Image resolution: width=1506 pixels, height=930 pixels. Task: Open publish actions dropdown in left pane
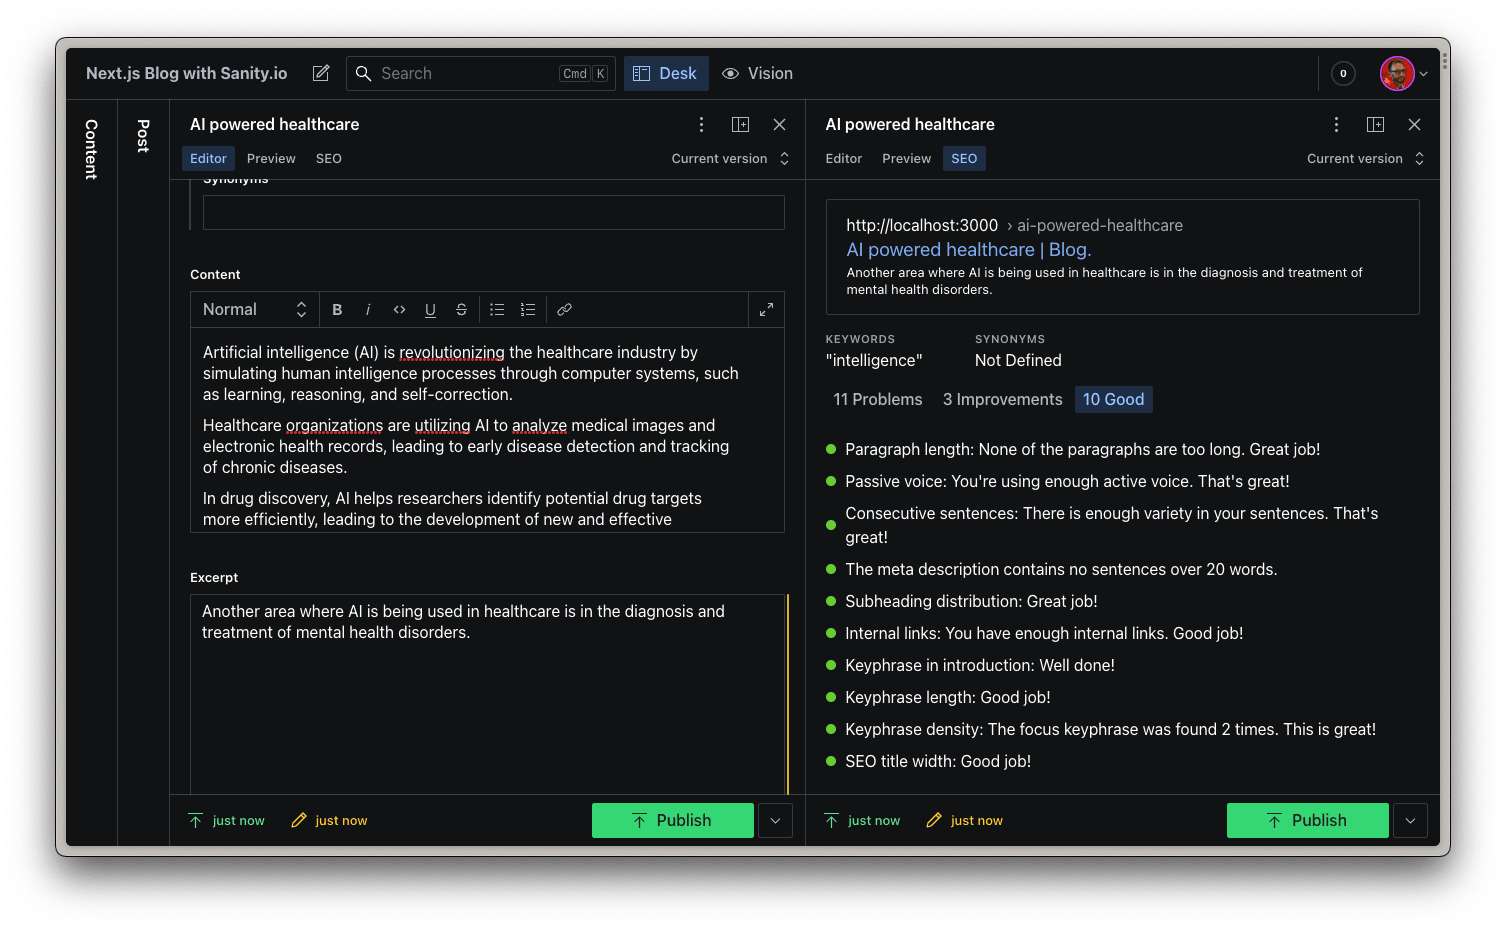775,820
